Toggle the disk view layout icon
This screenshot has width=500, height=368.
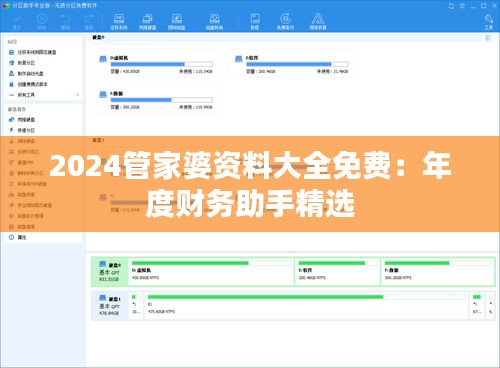[x=488, y=38]
